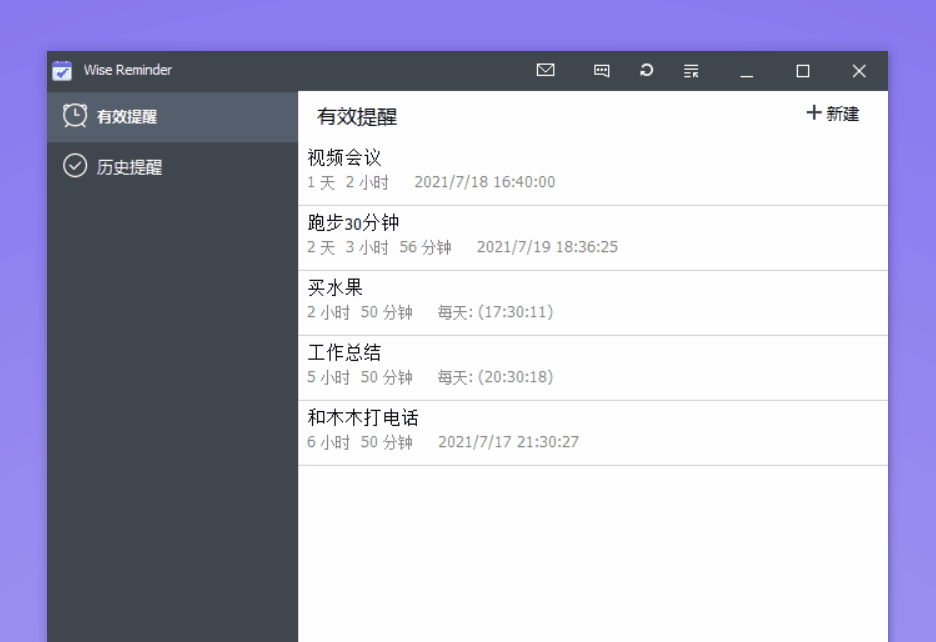This screenshot has width=936, height=642.
Task: Click the schedule 每天: (17:30:11)
Action: coord(495,312)
